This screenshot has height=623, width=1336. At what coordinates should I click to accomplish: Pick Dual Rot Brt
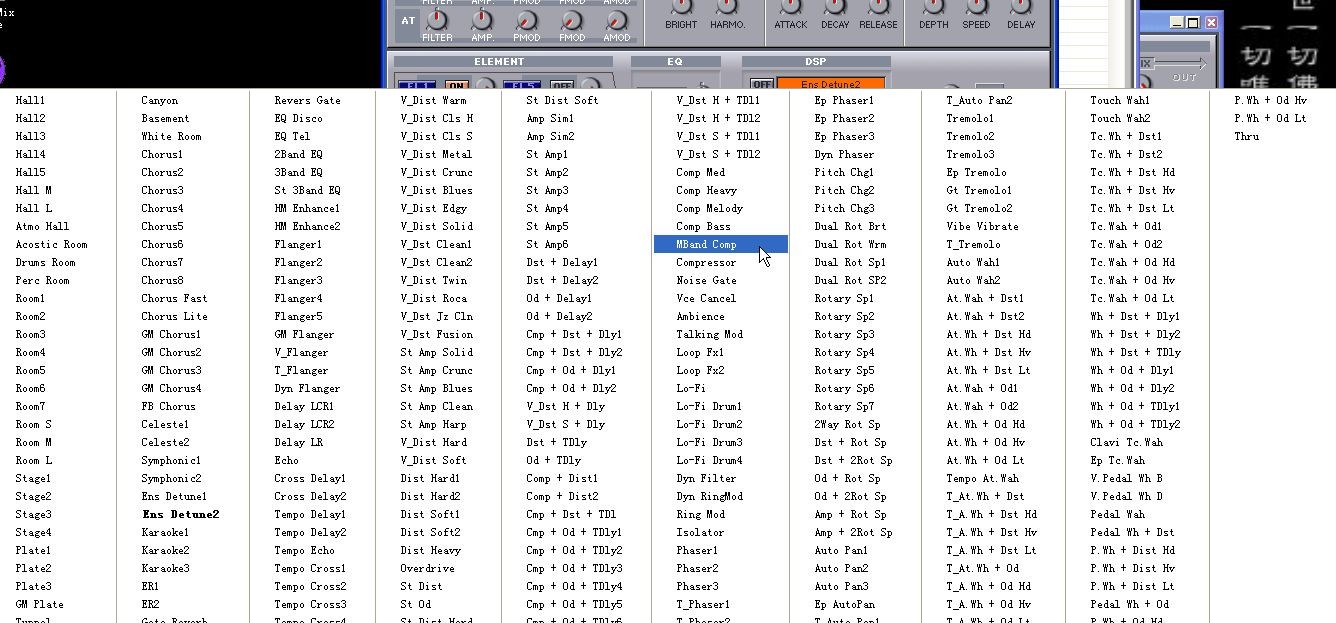tap(850, 226)
